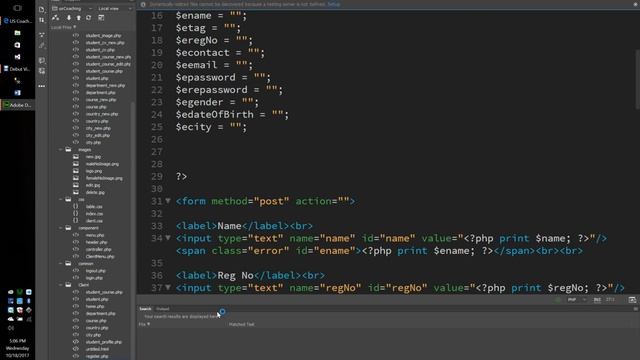Screen dimensions: 640x360
Task: Click the Reg No label code line
Action: pos(250,275)
